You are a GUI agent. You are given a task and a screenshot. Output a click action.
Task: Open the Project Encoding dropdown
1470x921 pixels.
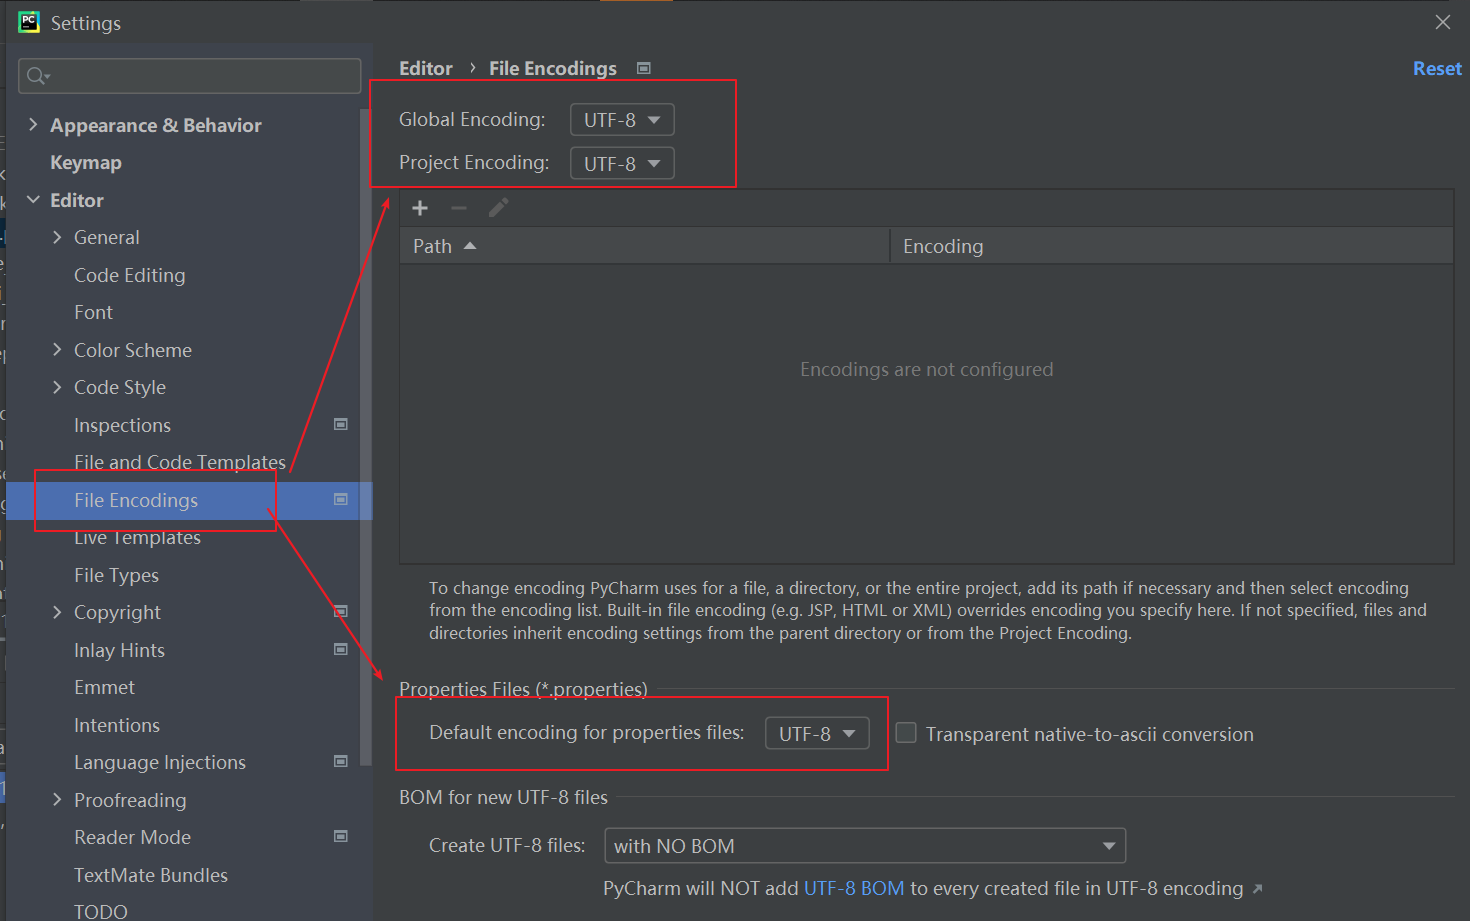(622, 163)
